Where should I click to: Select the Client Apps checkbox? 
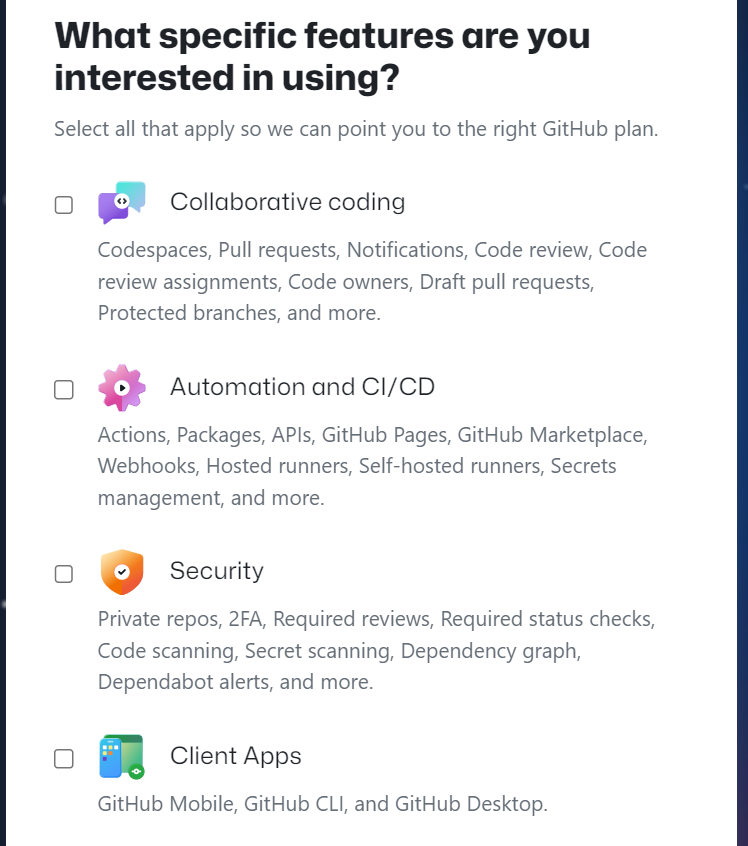point(64,758)
